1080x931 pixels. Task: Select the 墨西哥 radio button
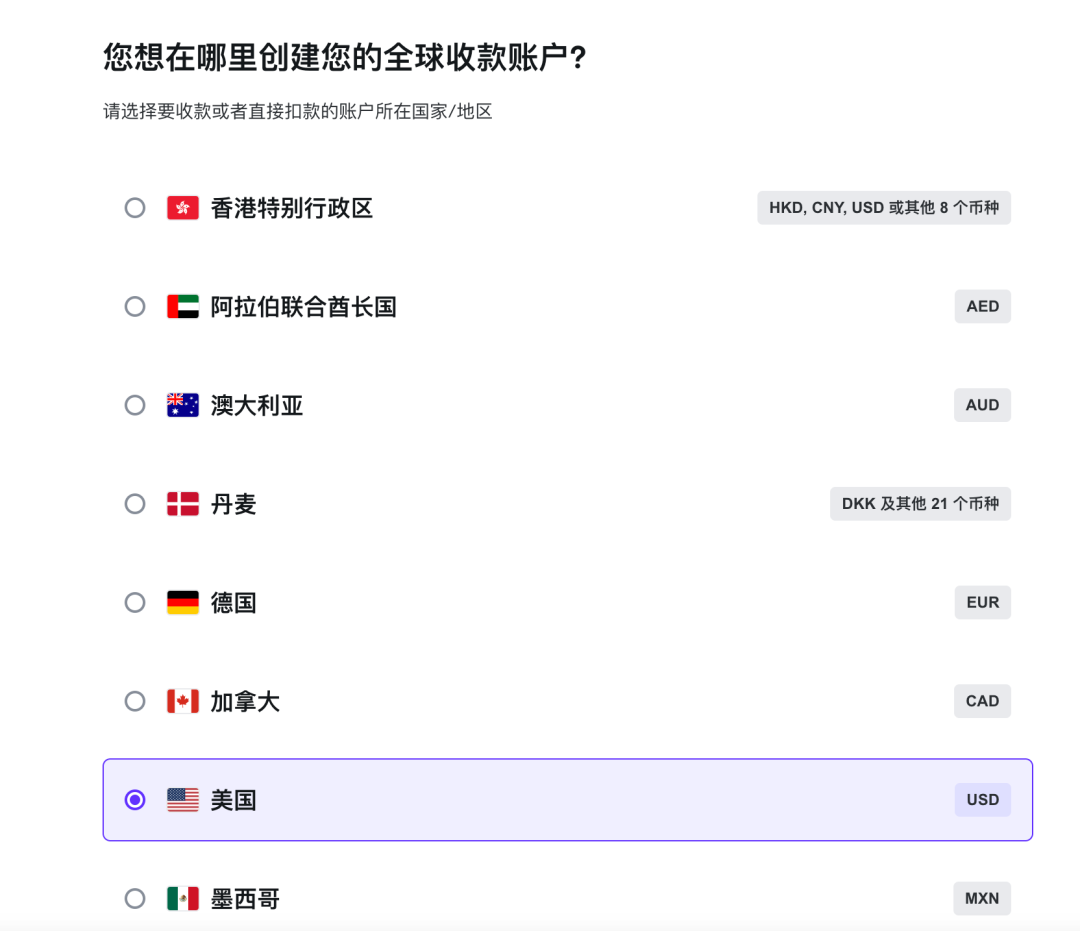pos(135,898)
